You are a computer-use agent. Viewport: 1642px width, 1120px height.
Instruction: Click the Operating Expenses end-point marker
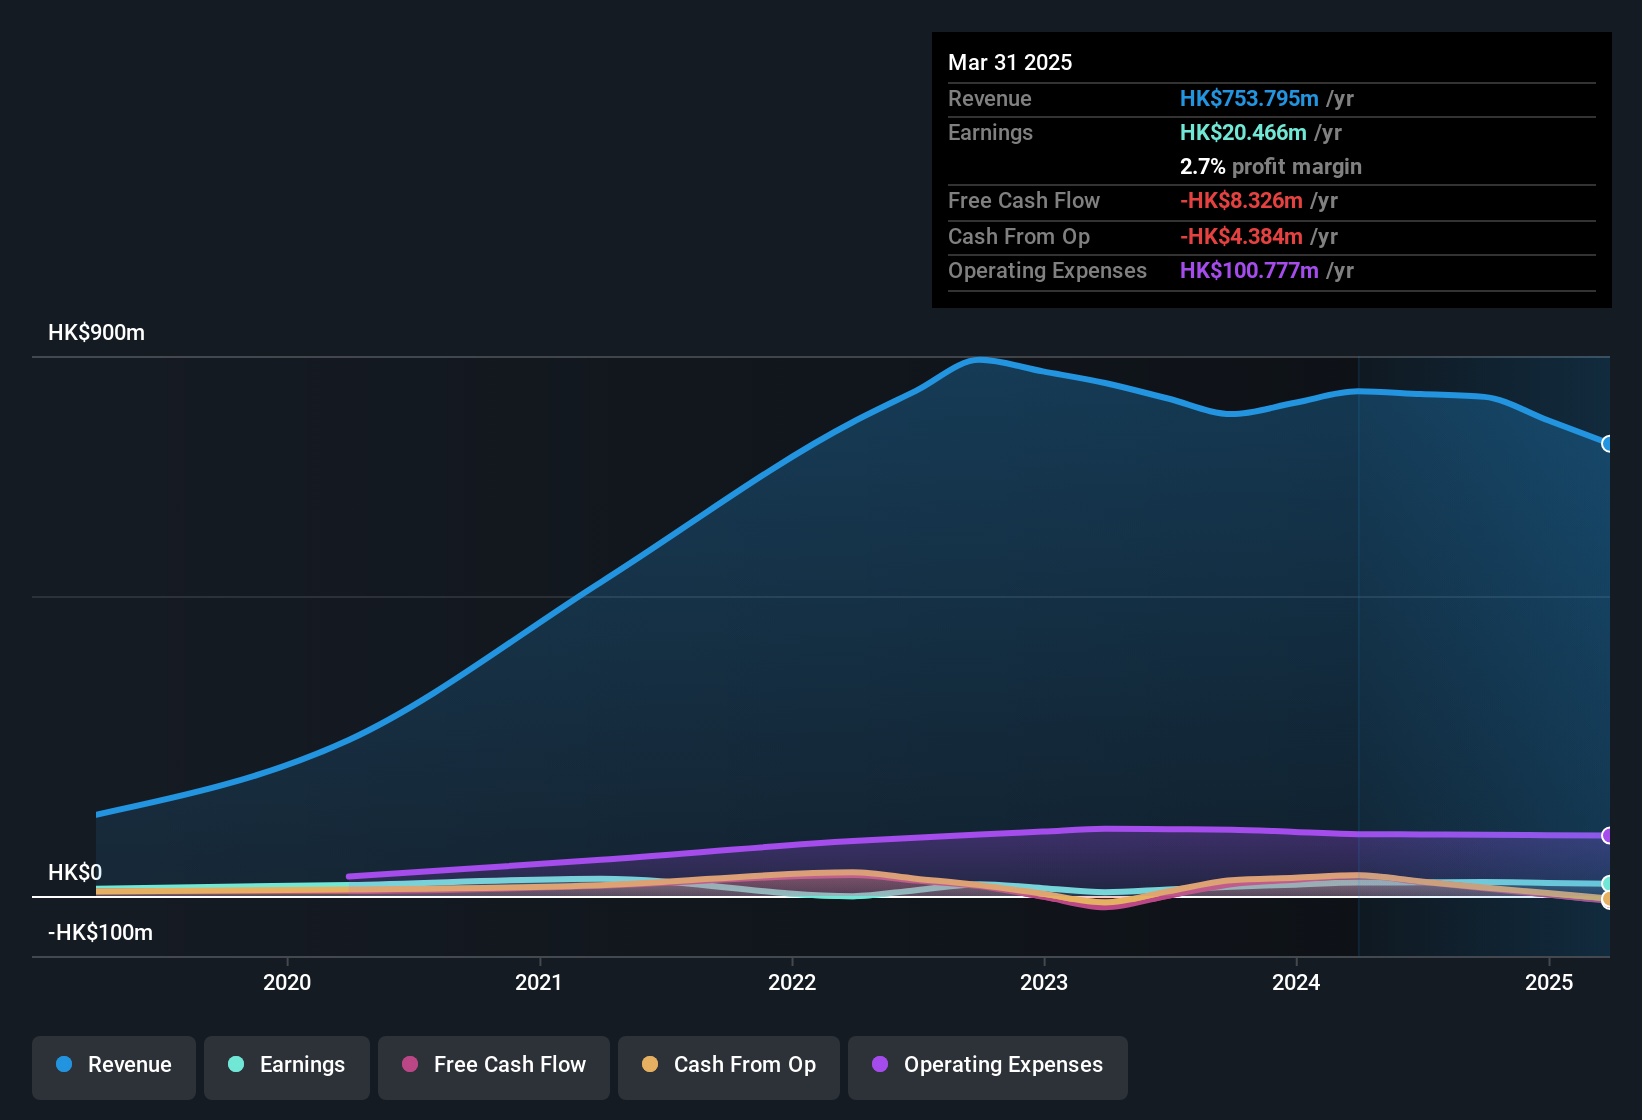pyautogui.click(x=1607, y=836)
